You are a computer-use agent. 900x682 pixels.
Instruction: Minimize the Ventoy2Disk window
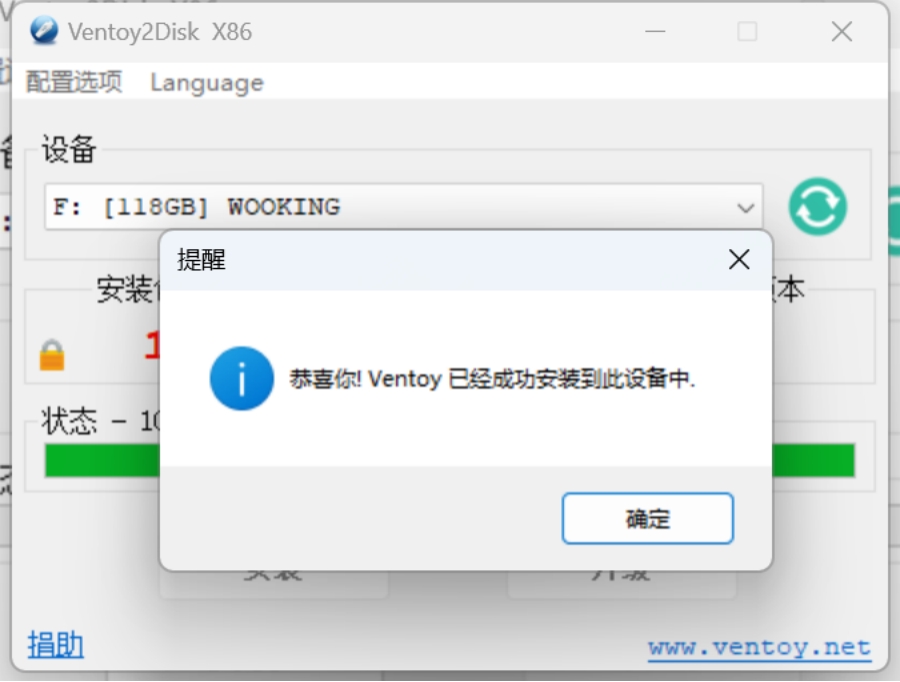655,32
